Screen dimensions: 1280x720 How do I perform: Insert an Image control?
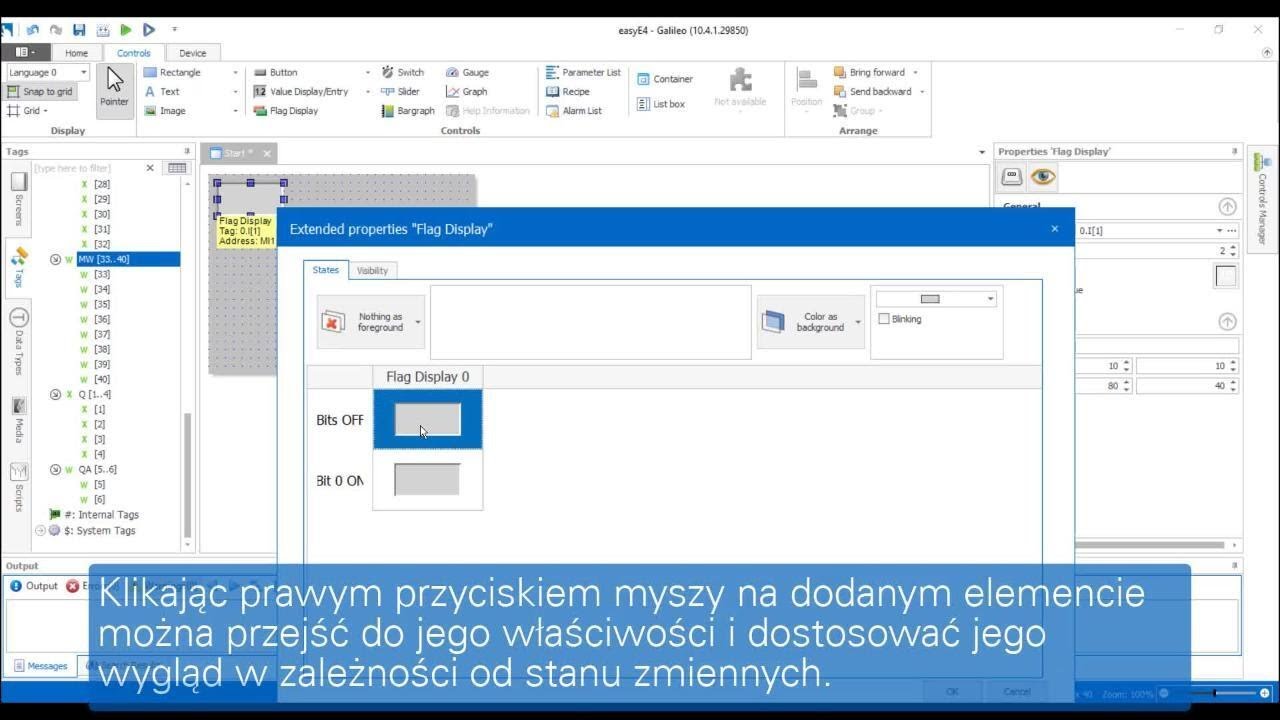point(165,111)
